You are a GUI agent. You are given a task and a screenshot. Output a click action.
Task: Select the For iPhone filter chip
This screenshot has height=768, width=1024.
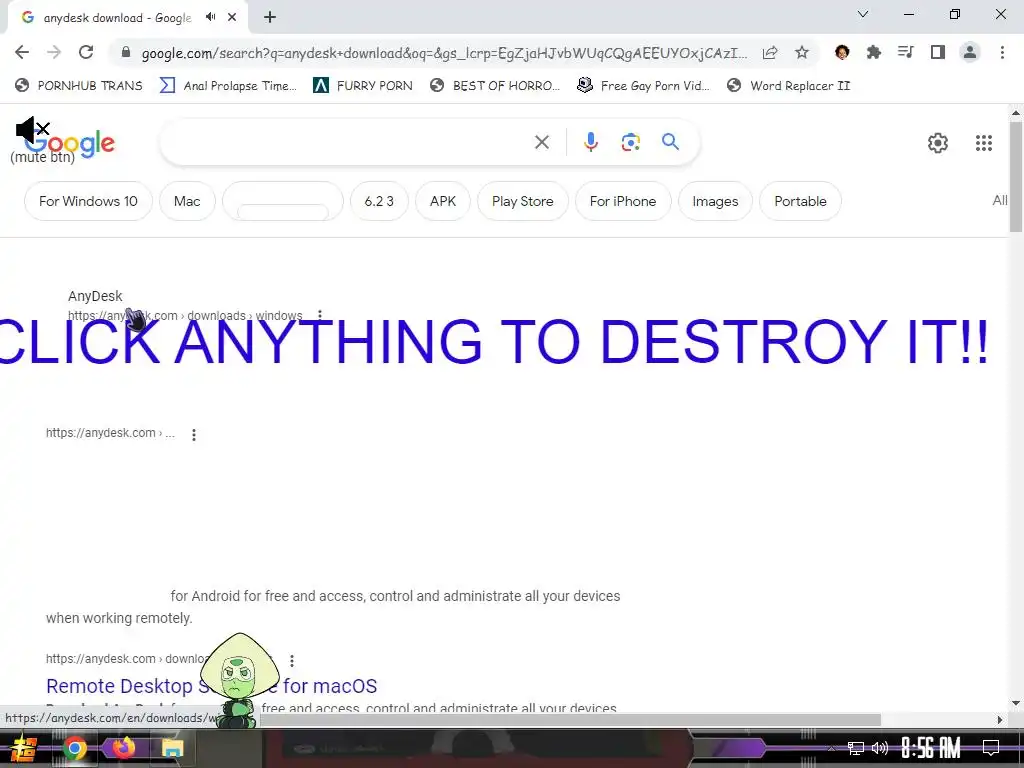(622, 201)
